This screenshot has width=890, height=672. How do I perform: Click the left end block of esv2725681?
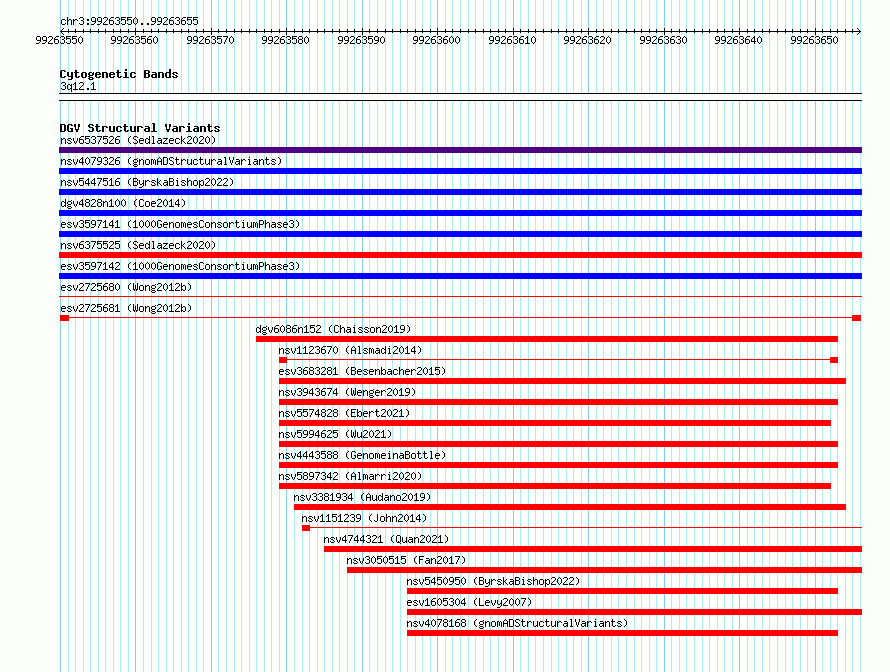(64, 318)
